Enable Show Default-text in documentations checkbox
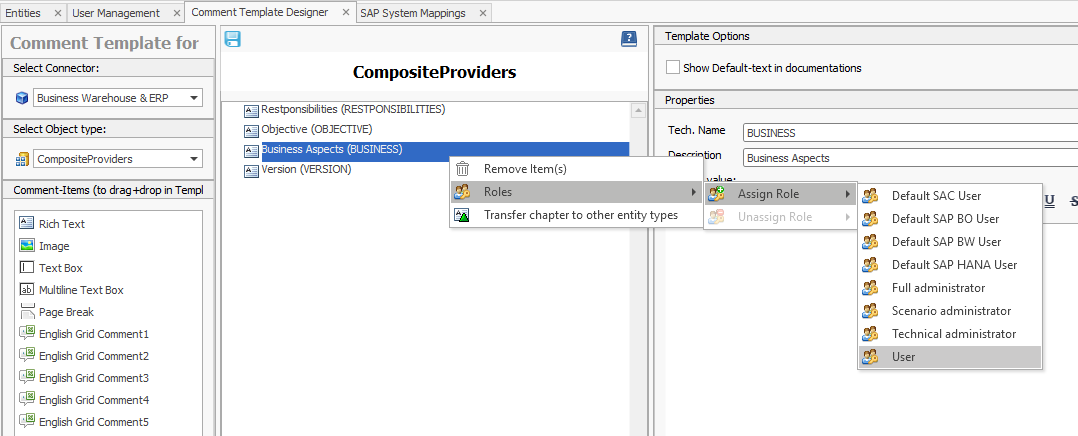The width and height of the screenshot is (1078, 436). tap(673, 68)
